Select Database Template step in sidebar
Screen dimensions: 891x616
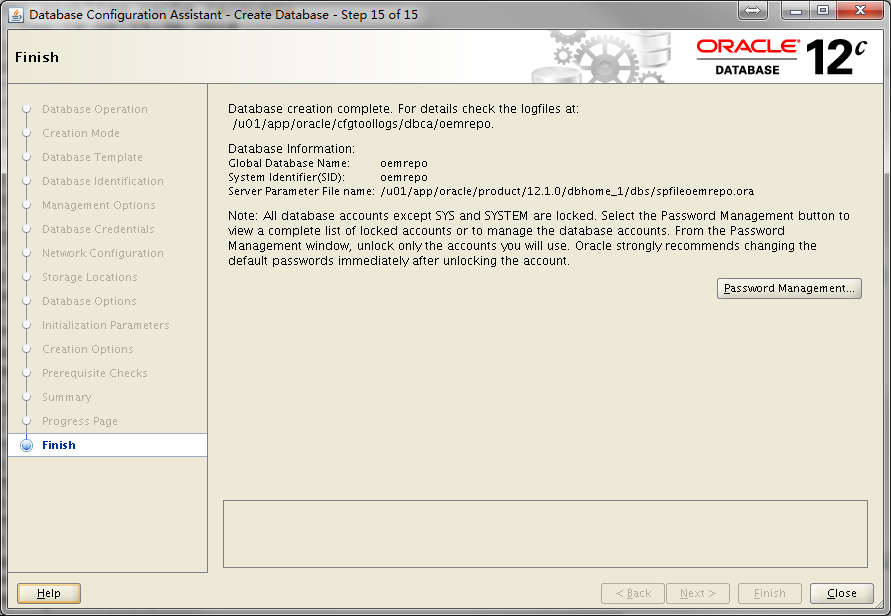[x=92, y=158]
